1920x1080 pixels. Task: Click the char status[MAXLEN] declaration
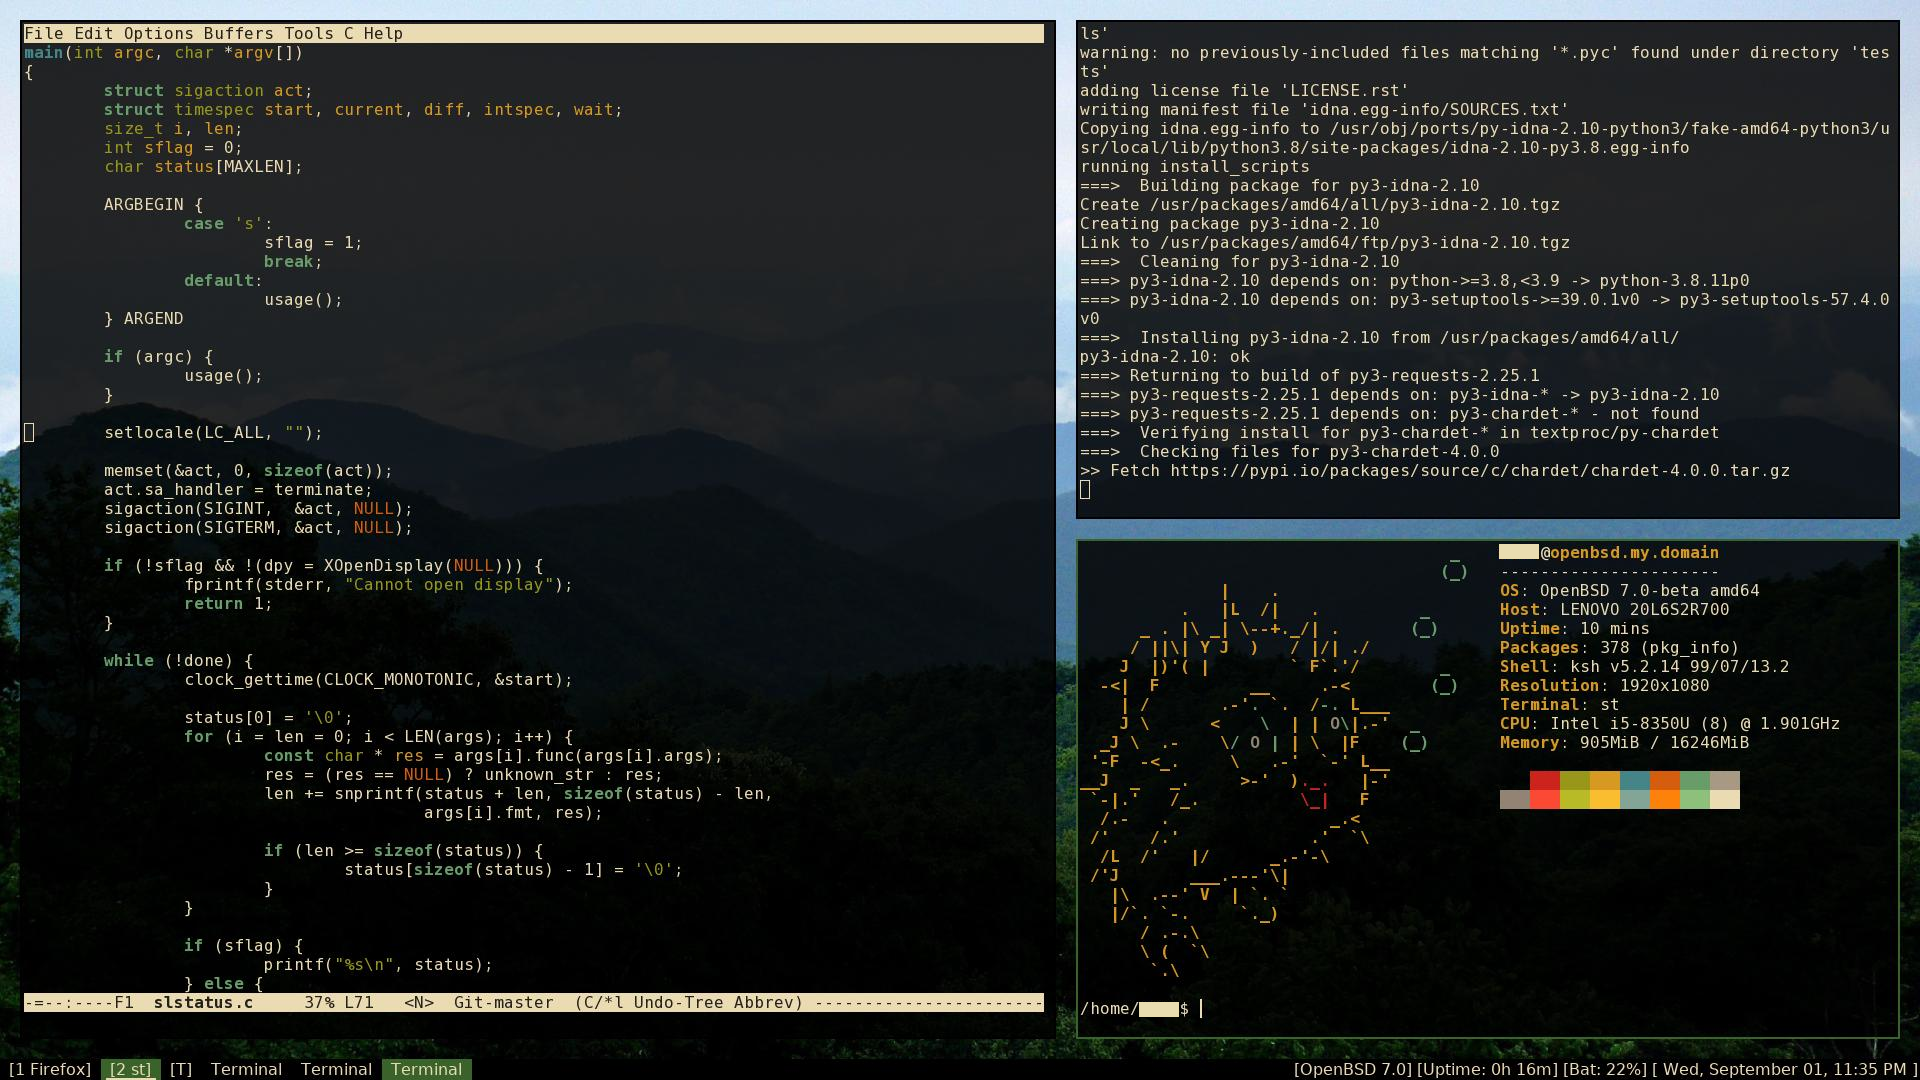tap(204, 166)
